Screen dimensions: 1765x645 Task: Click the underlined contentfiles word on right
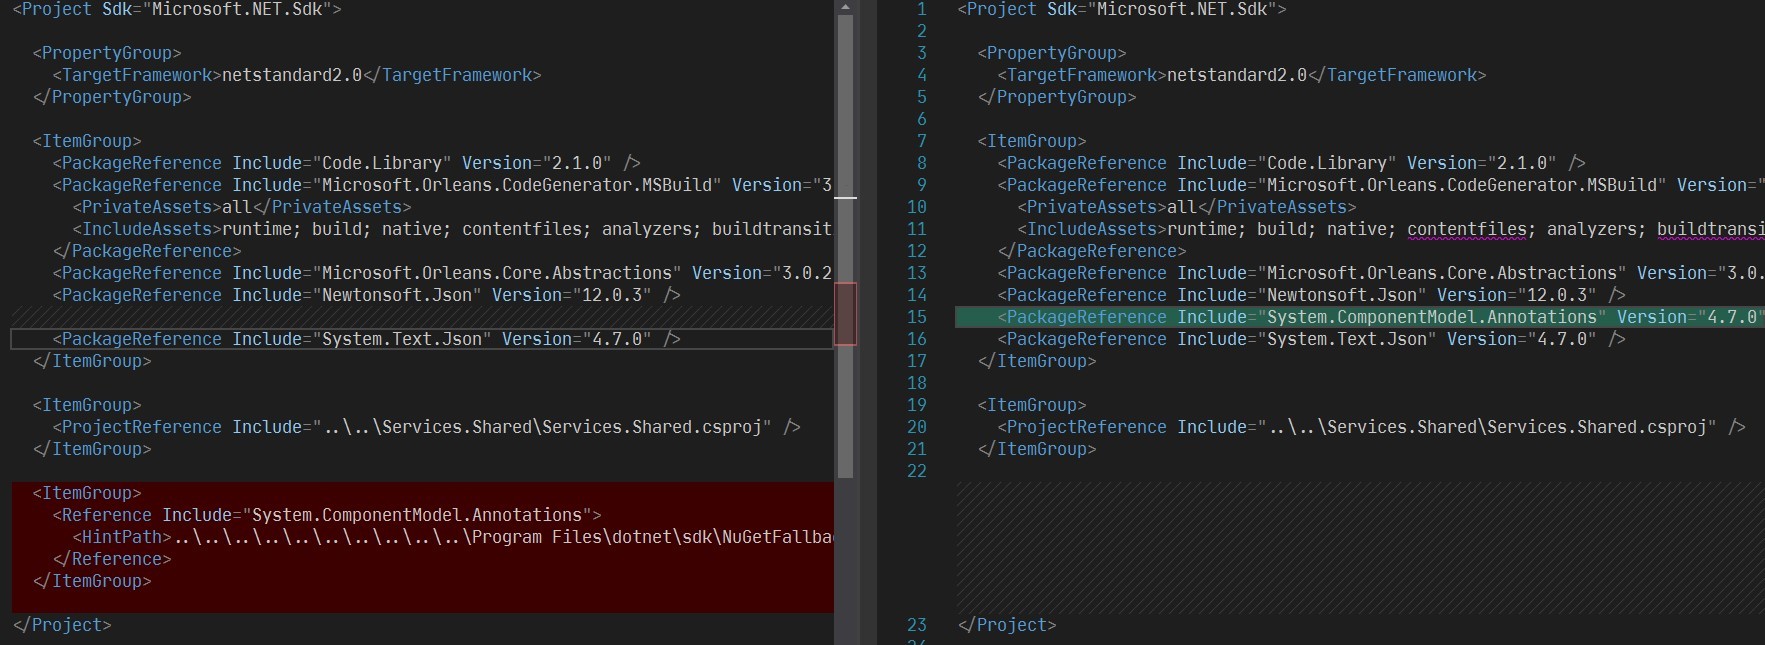1466,229
